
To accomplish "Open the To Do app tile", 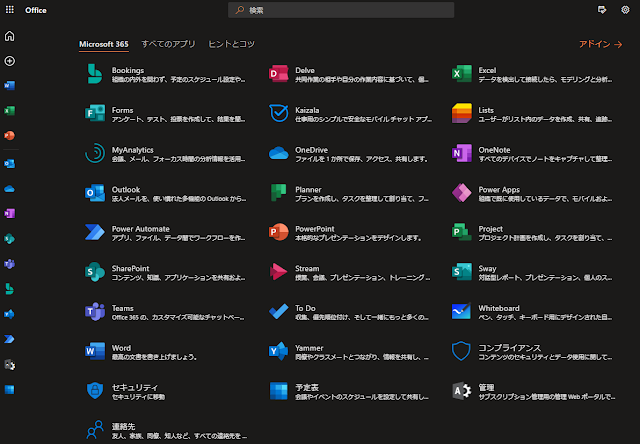I will (349, 312).
